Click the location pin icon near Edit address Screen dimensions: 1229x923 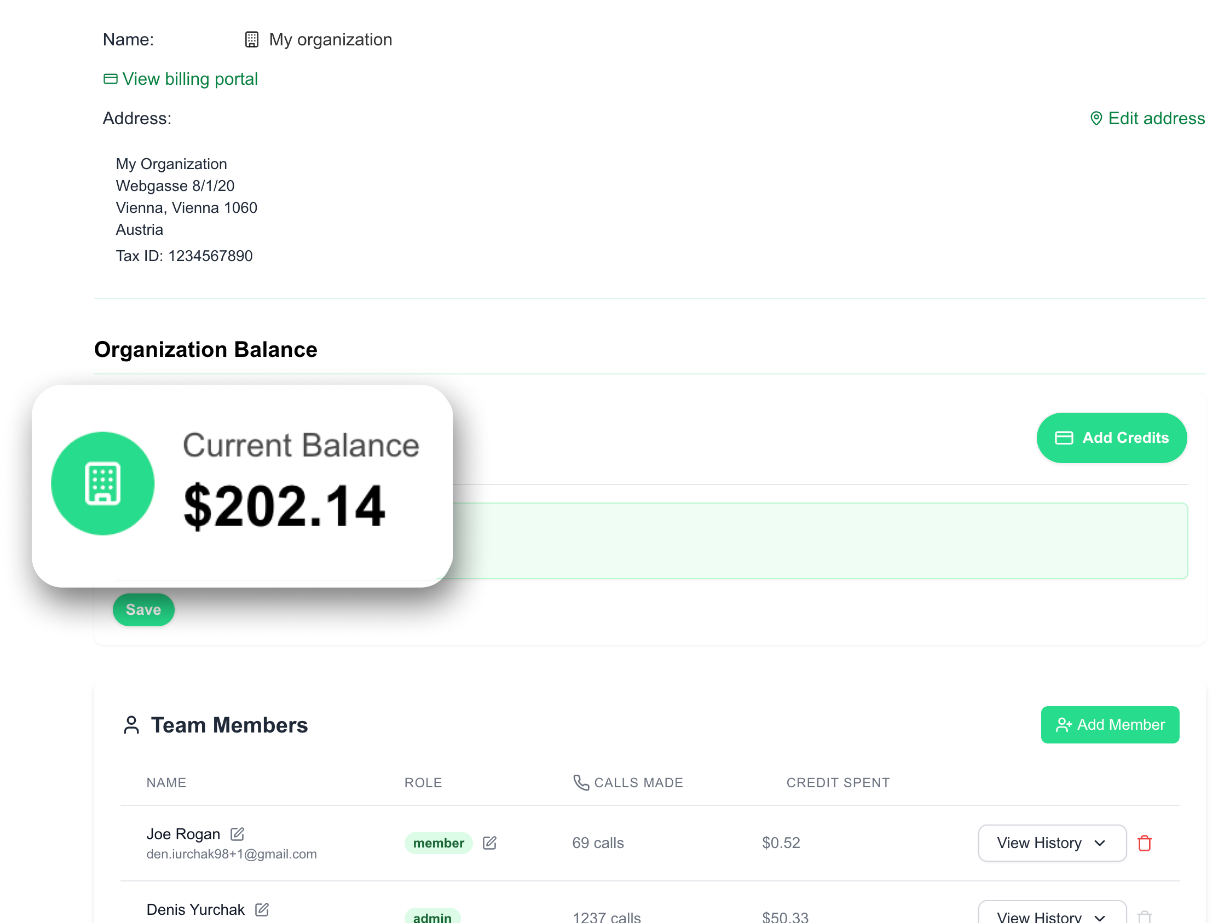pos(1096,118)
